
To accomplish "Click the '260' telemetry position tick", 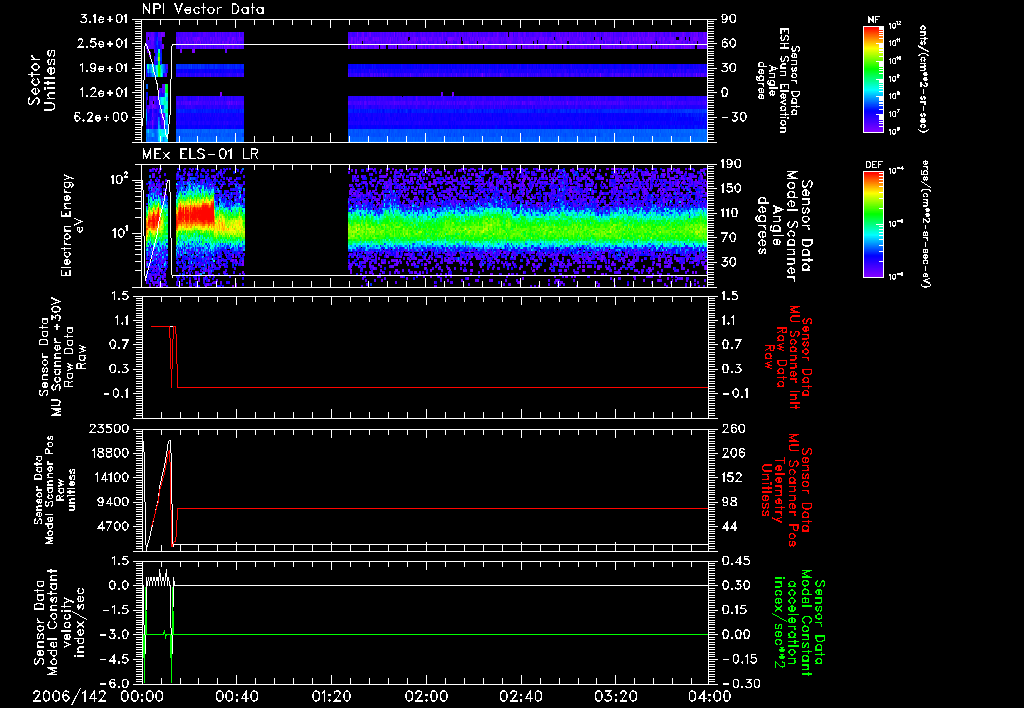I will [x=733, y=428].
